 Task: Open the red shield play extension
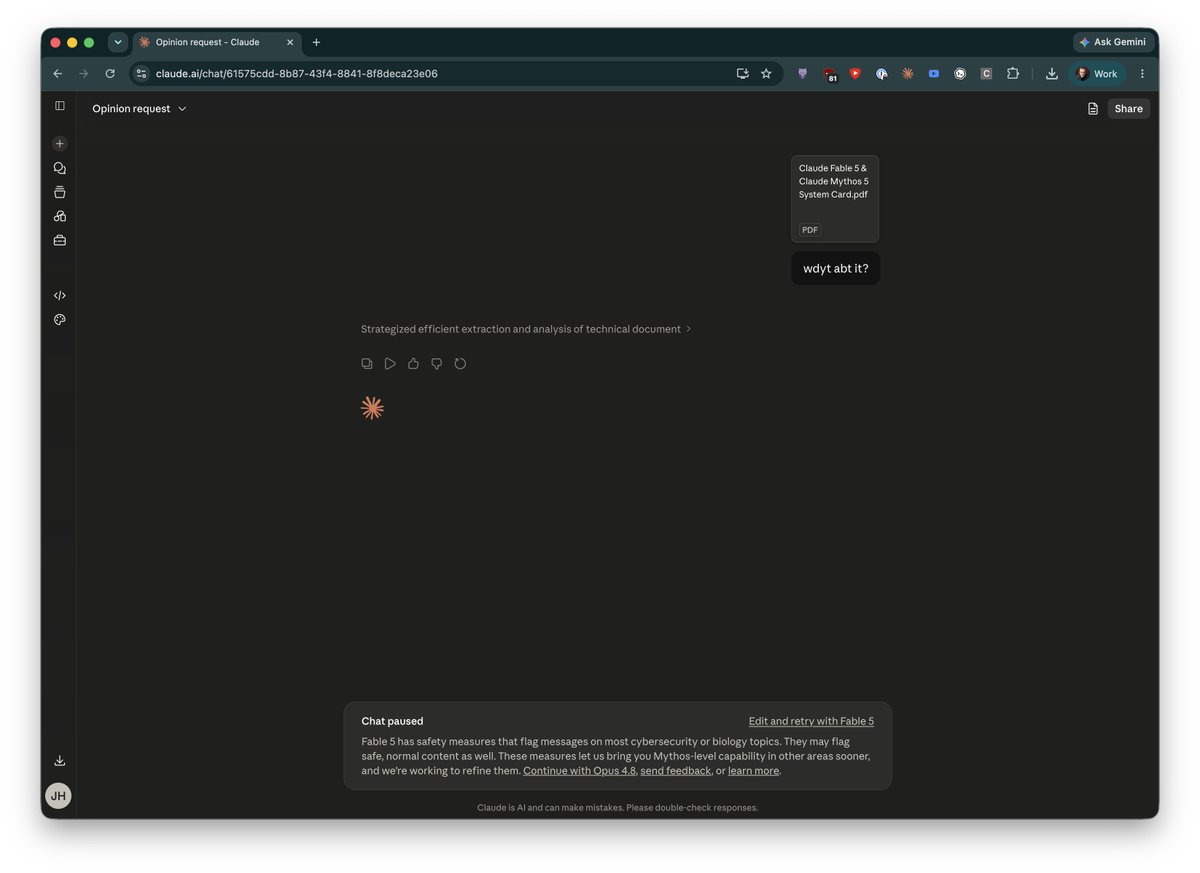click(855, 74)
